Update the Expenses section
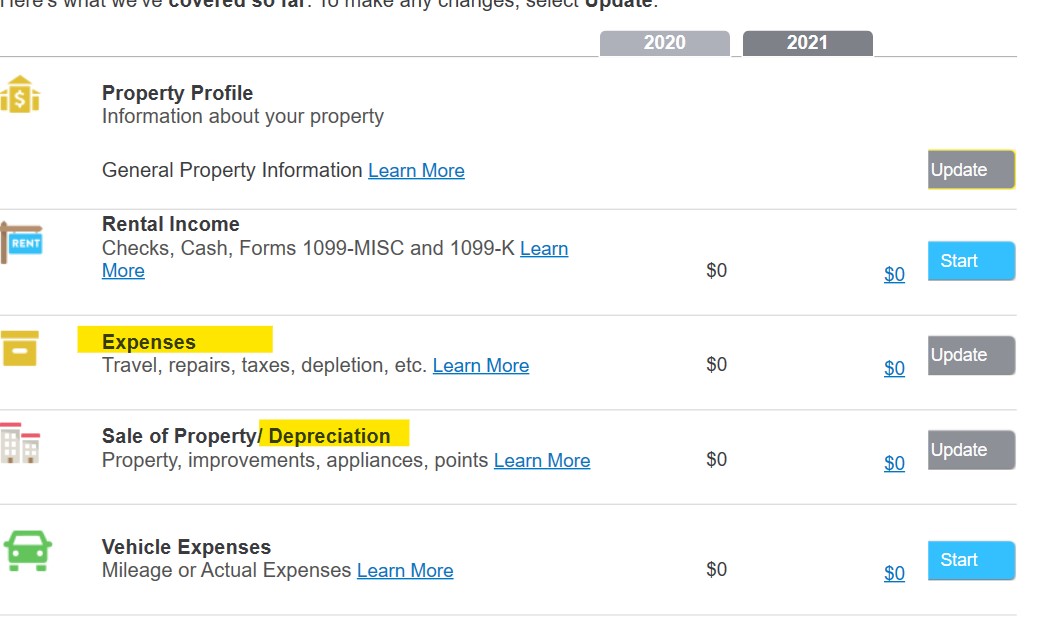Screen dimensions: 1051x636 (971, 355)
